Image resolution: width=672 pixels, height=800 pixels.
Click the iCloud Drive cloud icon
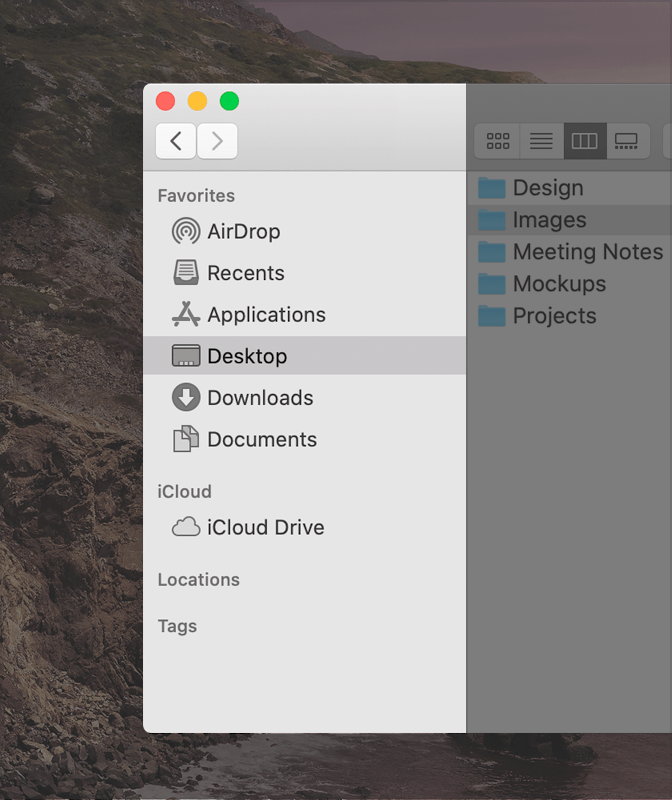(x=186, y=527)
